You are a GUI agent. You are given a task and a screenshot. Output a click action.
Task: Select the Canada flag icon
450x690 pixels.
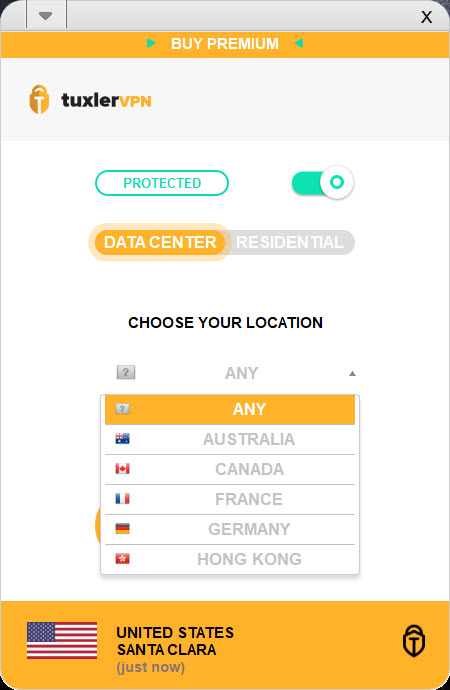pyautogui.click(x=122, y=469)
